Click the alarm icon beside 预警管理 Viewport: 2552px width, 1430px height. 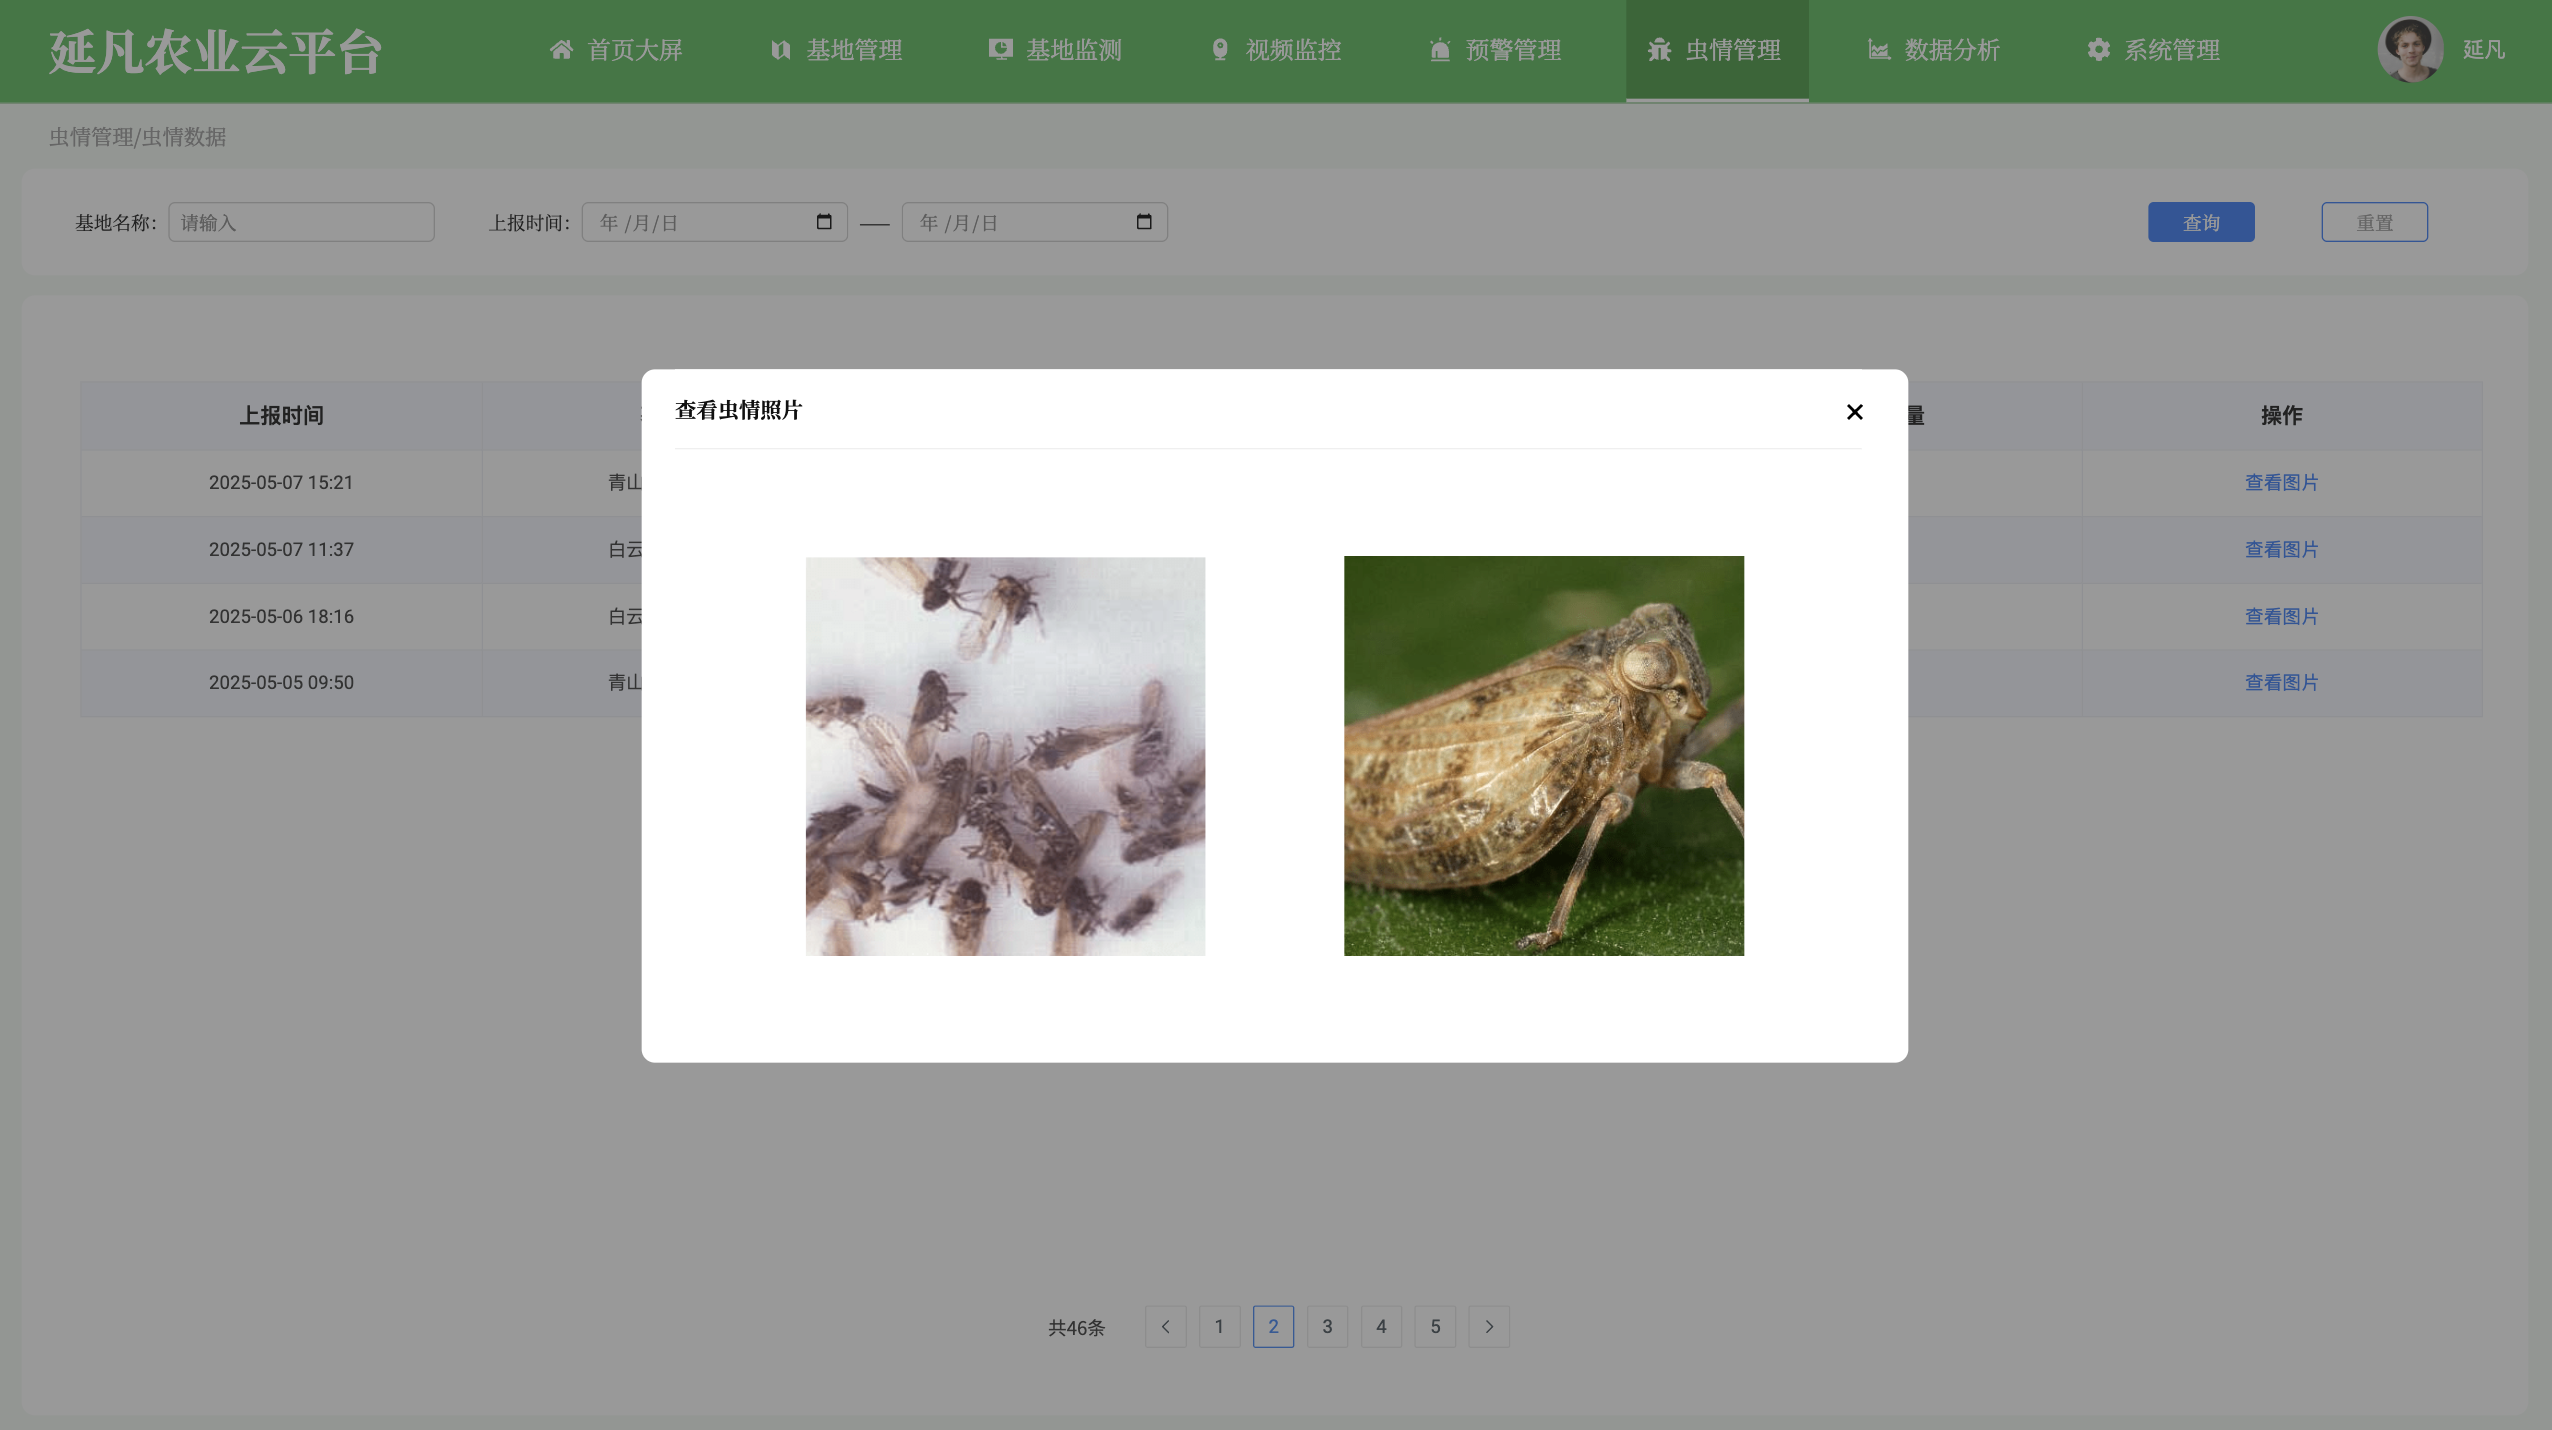pyautogui.click(x=1440, y=50)
